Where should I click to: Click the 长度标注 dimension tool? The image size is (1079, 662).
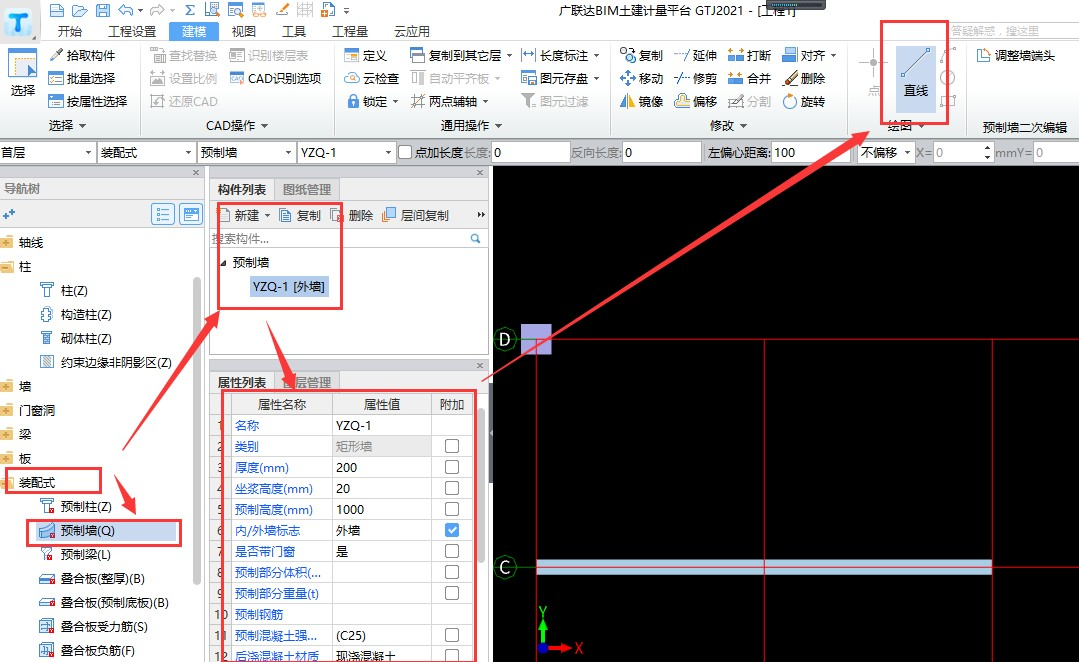pos(559,55)
